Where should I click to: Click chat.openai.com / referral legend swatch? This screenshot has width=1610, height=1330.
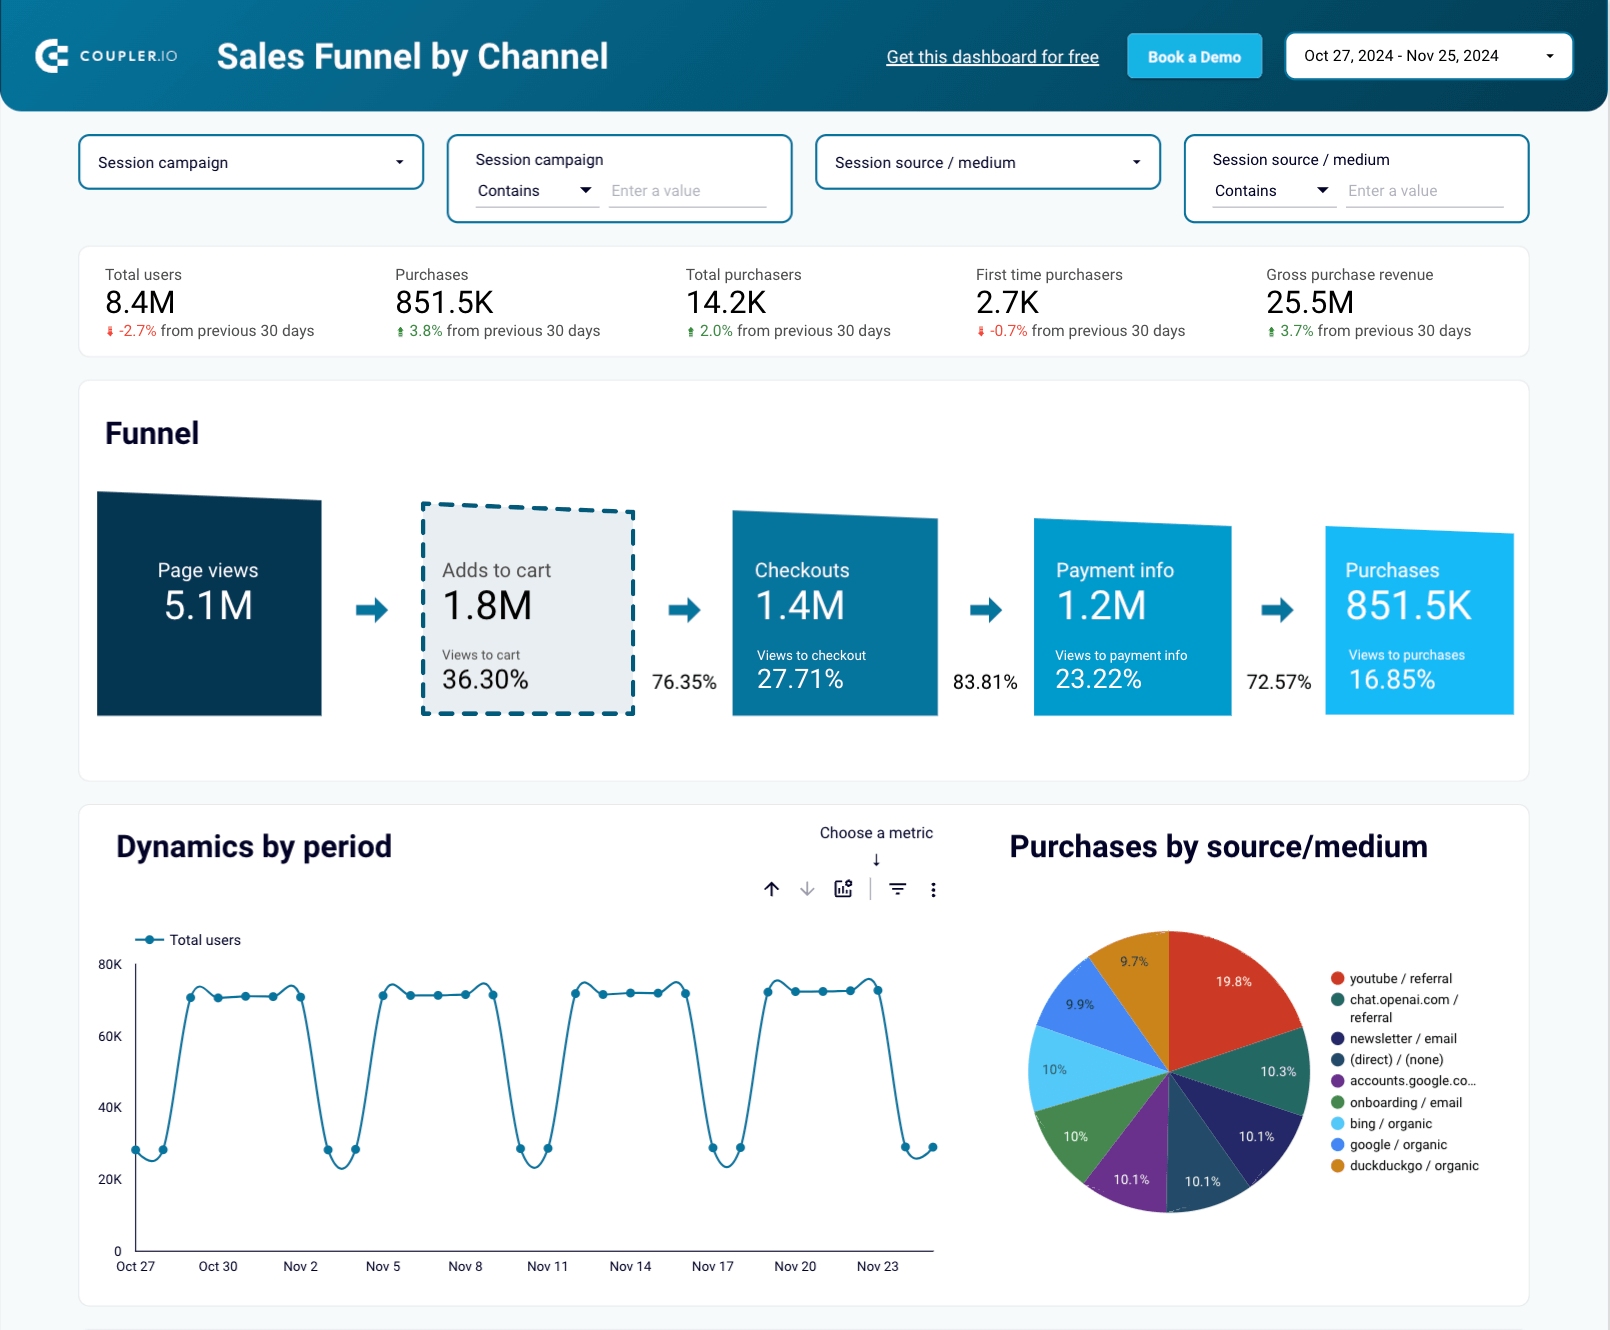[x=1337, y=999]
